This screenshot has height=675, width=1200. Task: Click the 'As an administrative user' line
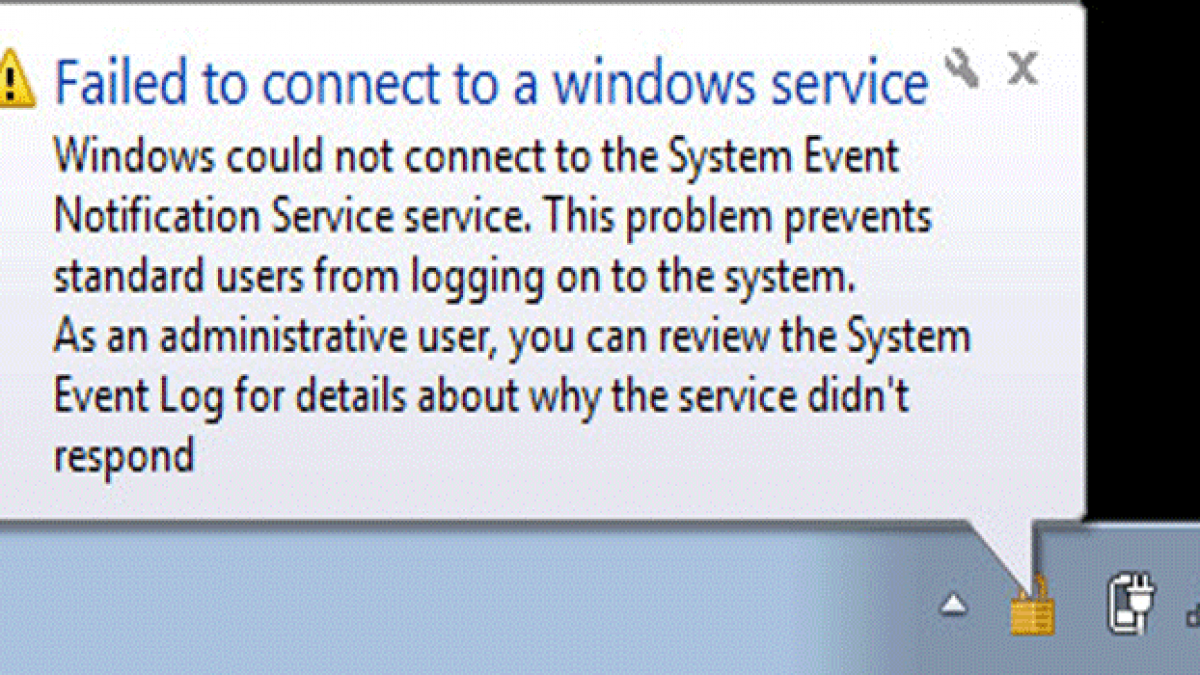[x=512, y=338]
